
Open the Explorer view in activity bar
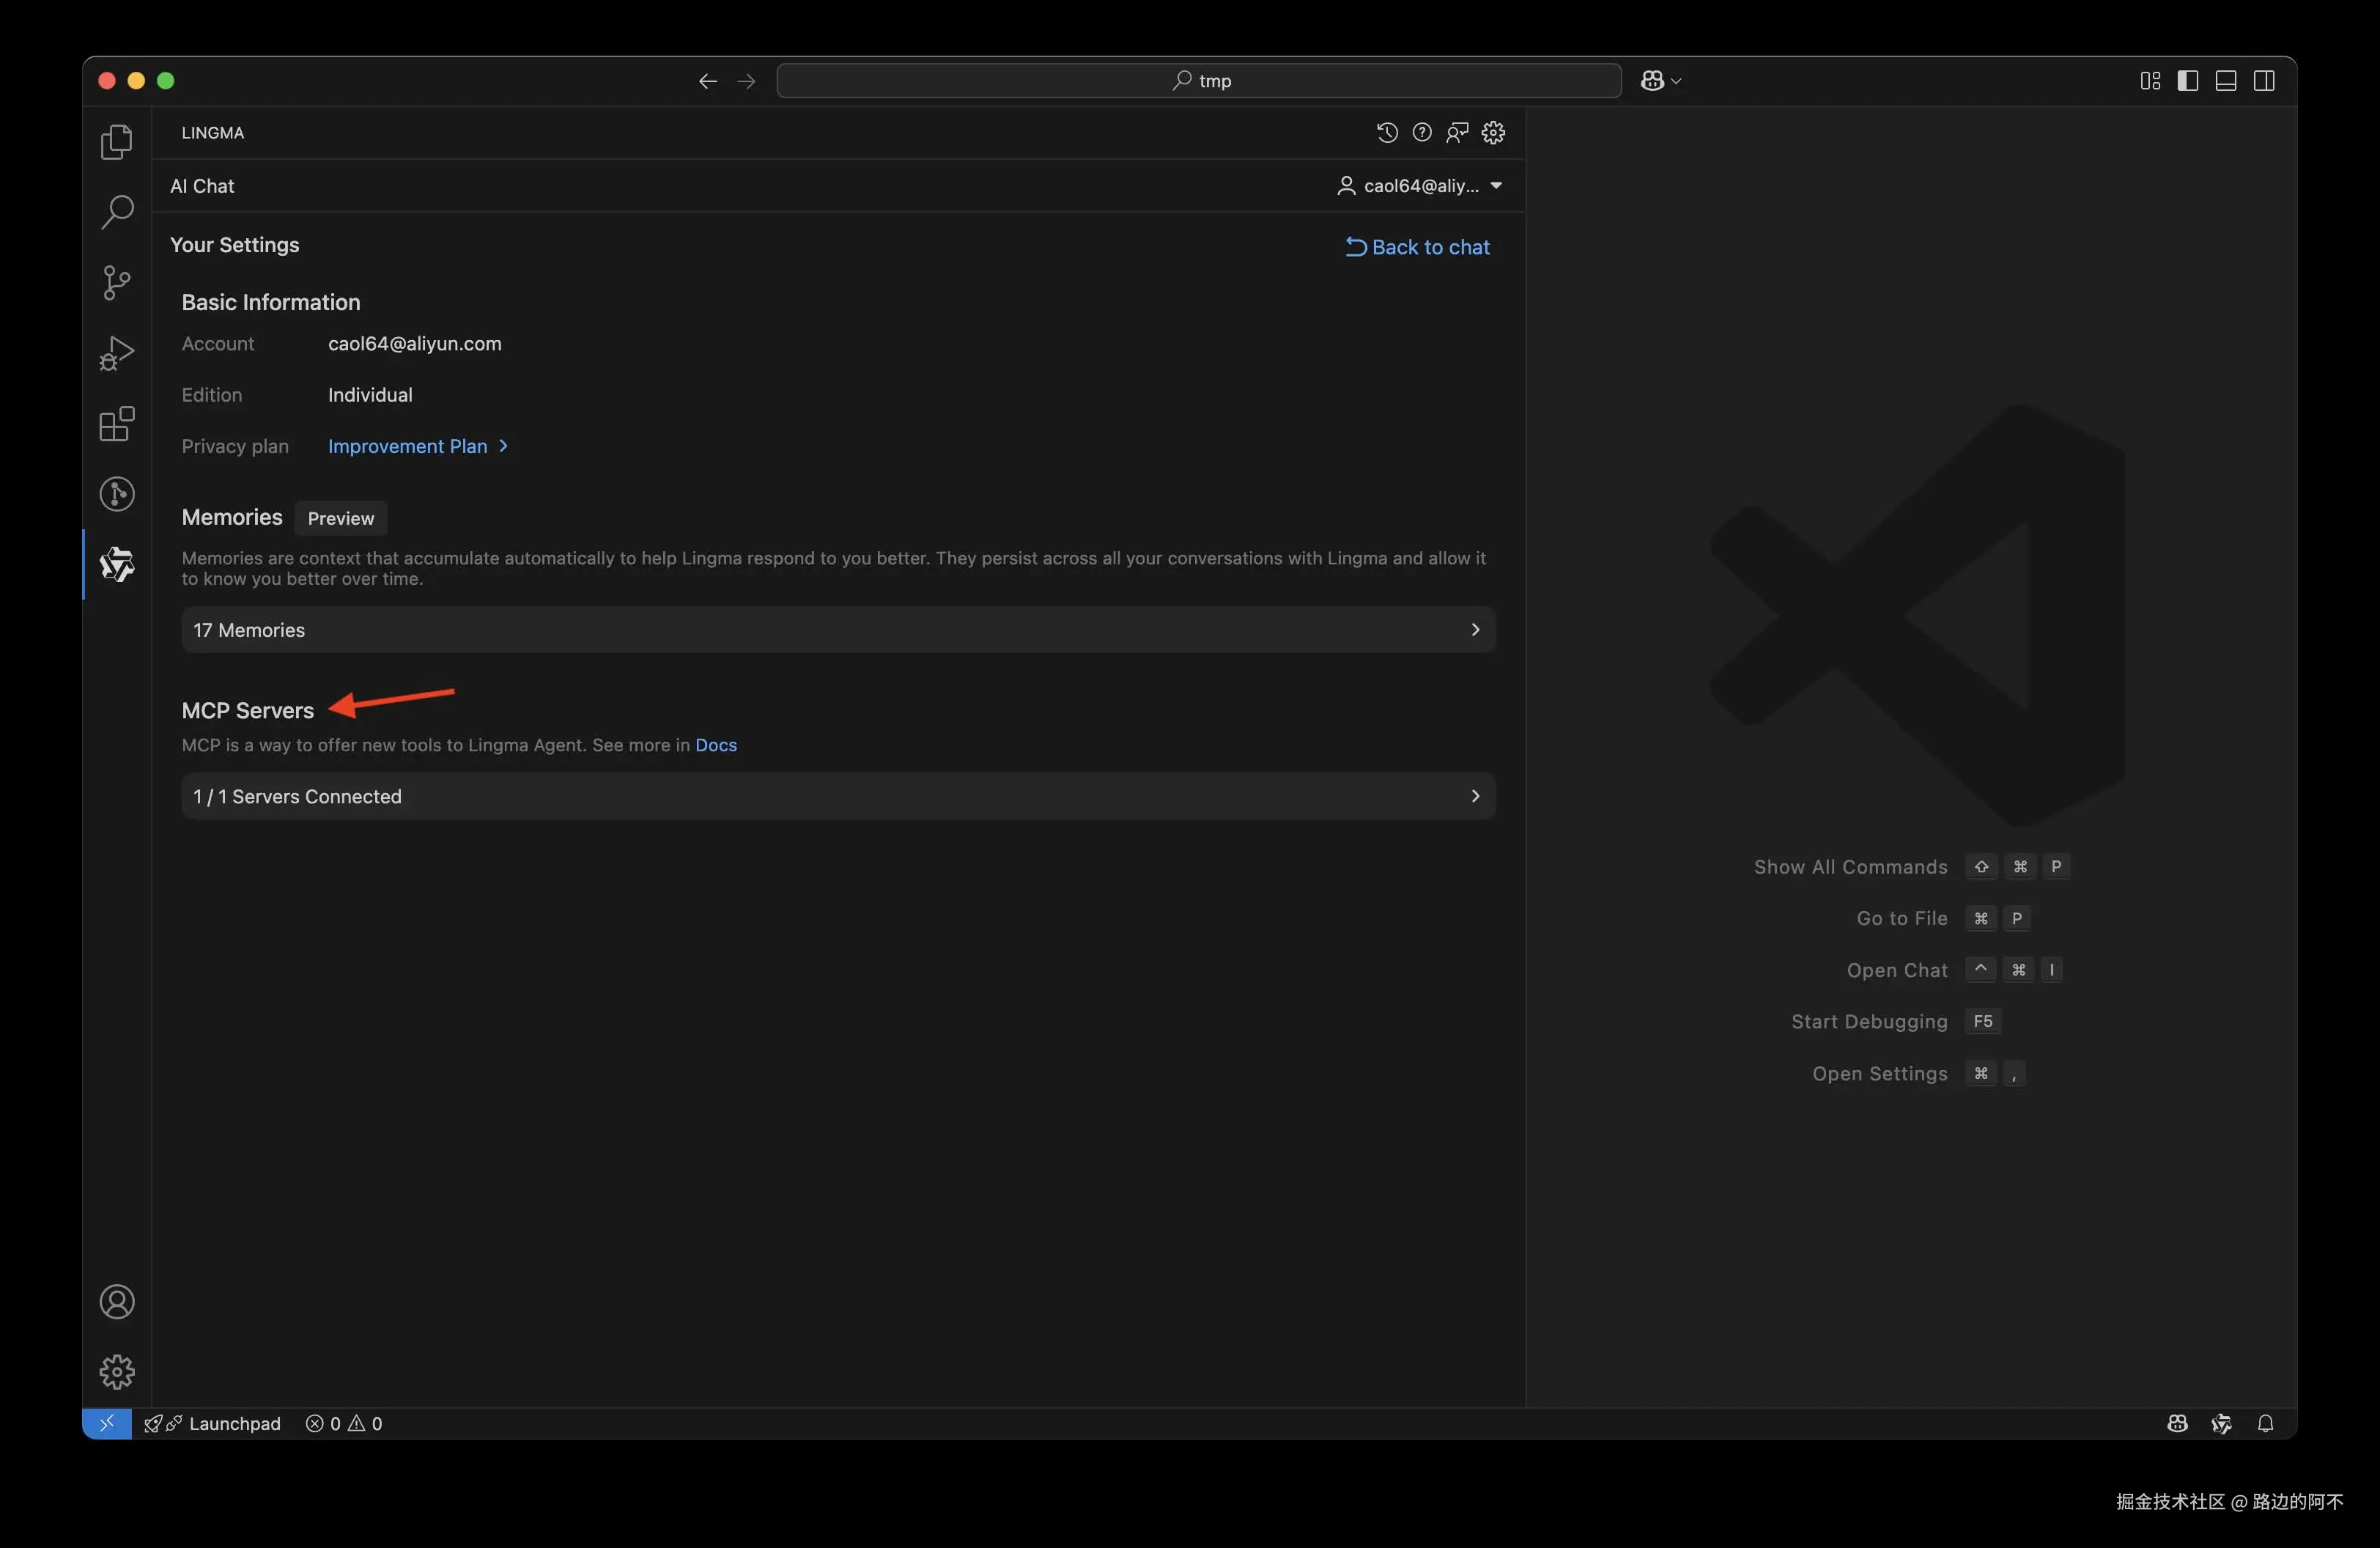point(117,142)
